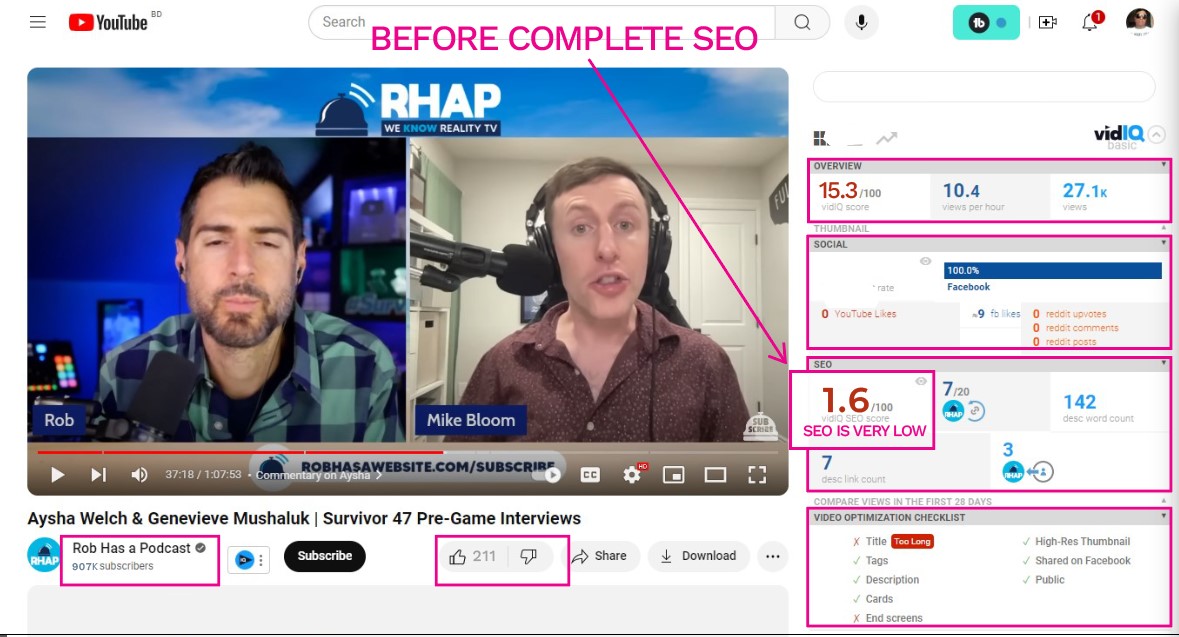Mute the video volume
The width and height of the screenshot is (1179, 637).
pos(139,475)
